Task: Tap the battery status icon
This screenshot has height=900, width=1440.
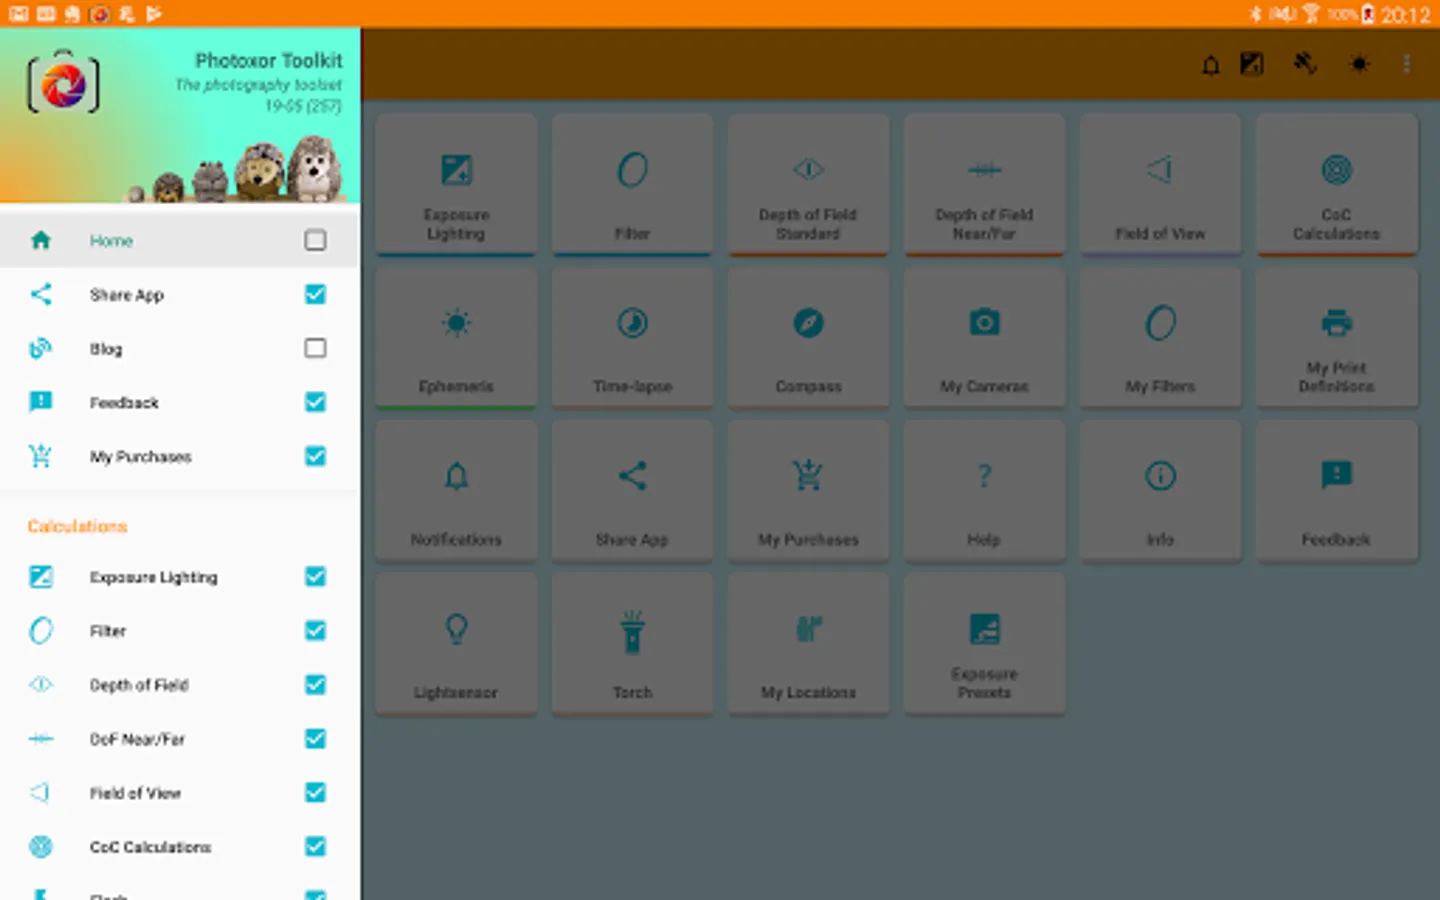Action: (x=1368, y=14)
